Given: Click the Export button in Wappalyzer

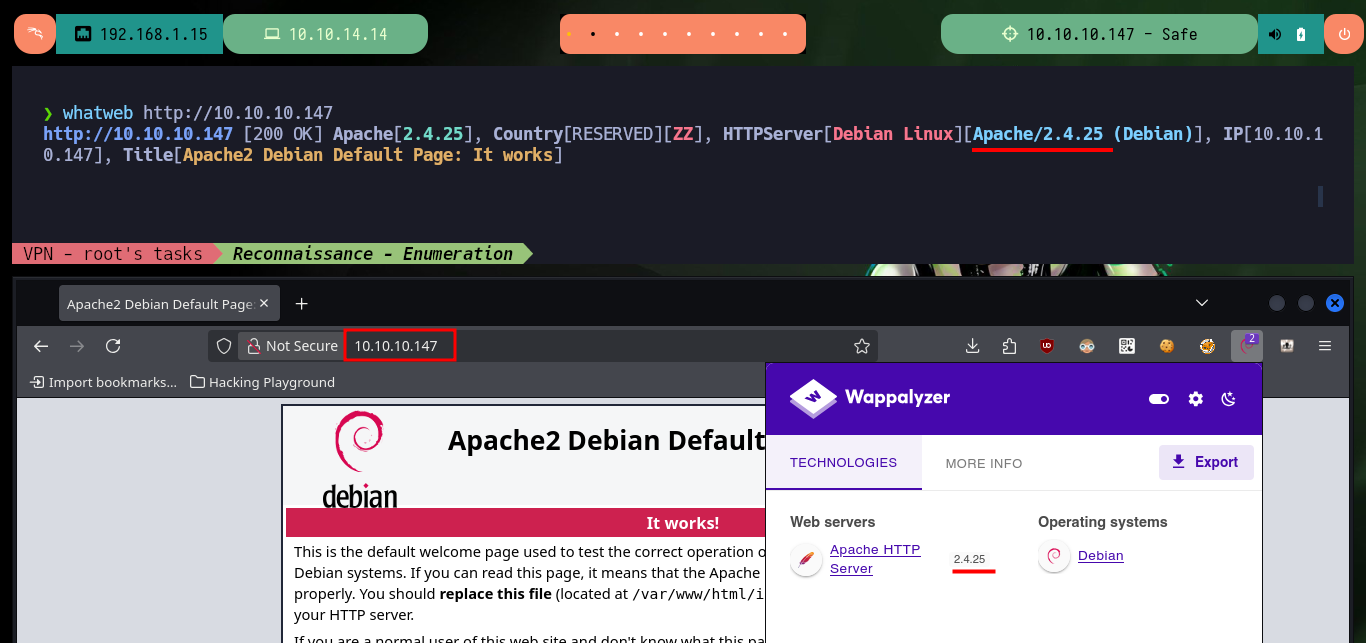Looking at the screenshot, I should click(1206, 462).
